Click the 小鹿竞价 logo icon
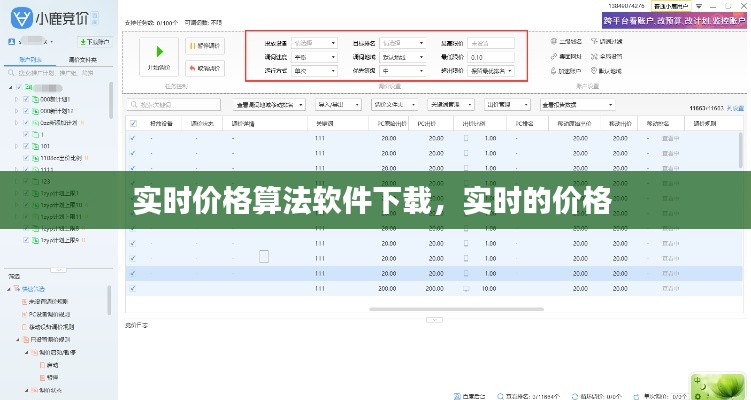The height and width of the screenshot is (400, 751). 20,17
